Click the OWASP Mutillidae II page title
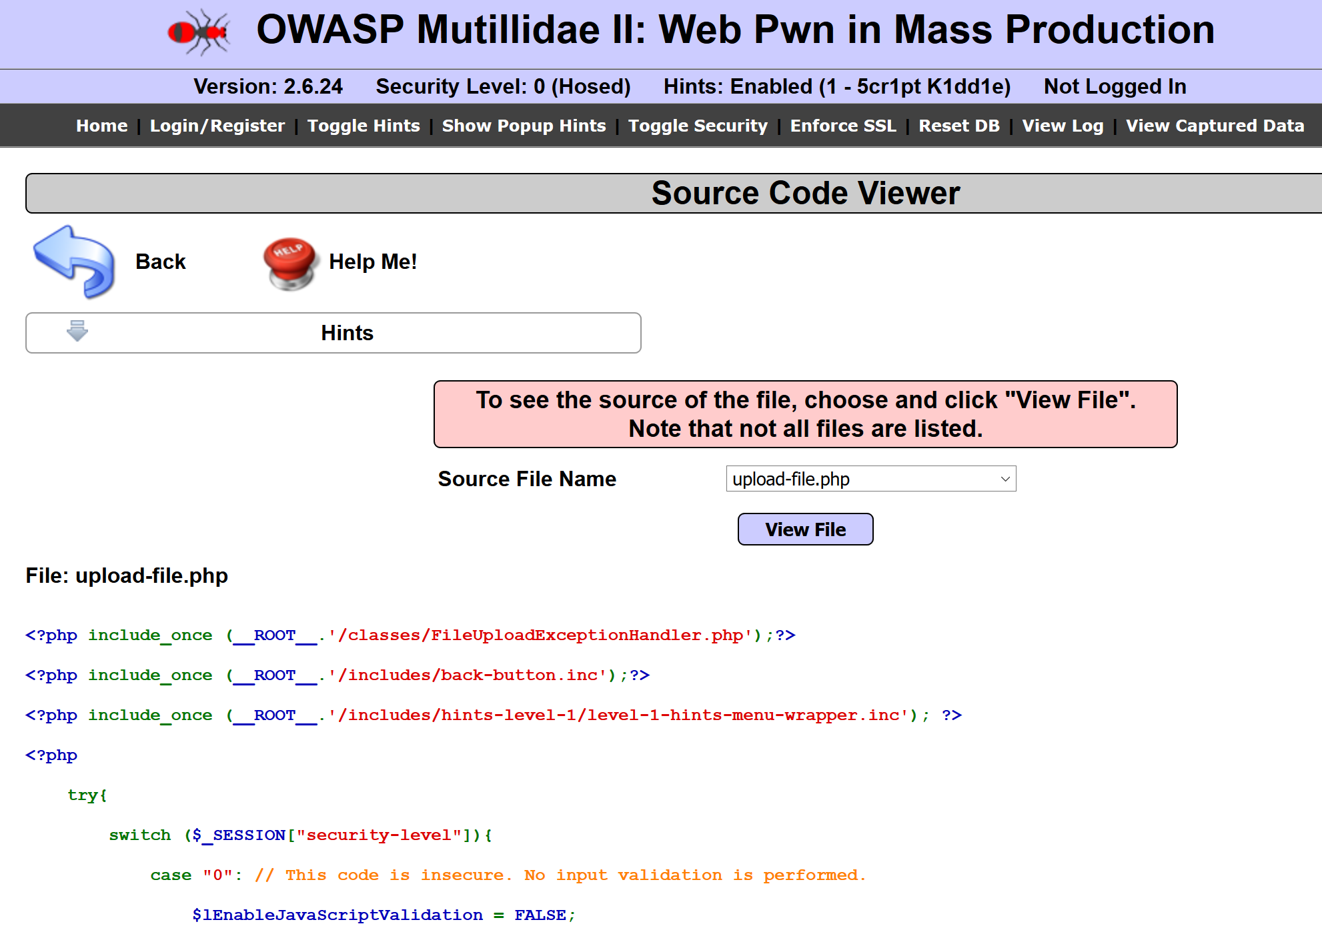1322x939 pixels. (x=735, y=30)
